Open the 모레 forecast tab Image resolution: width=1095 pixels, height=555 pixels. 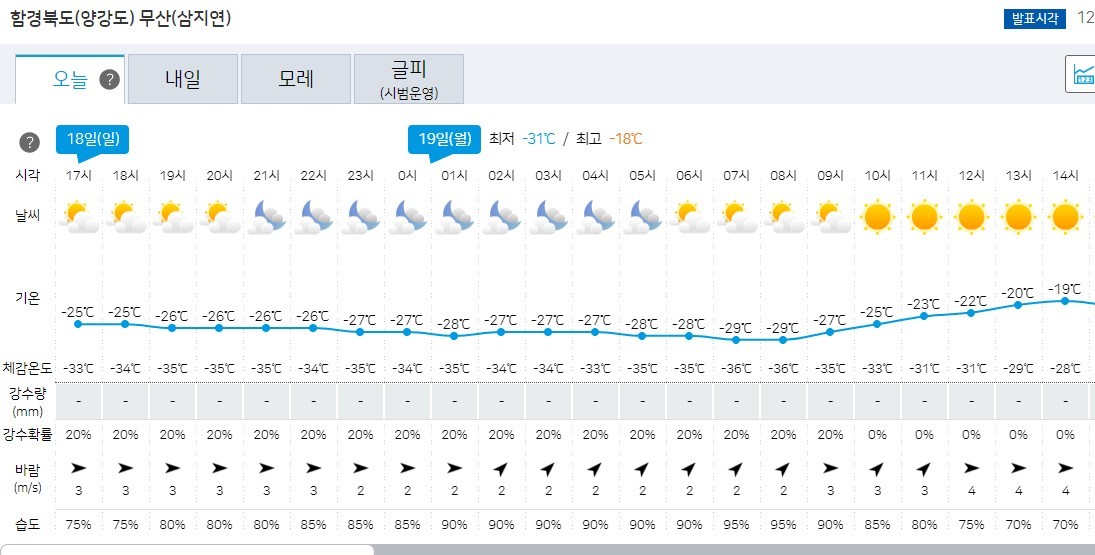pos(296,79)
